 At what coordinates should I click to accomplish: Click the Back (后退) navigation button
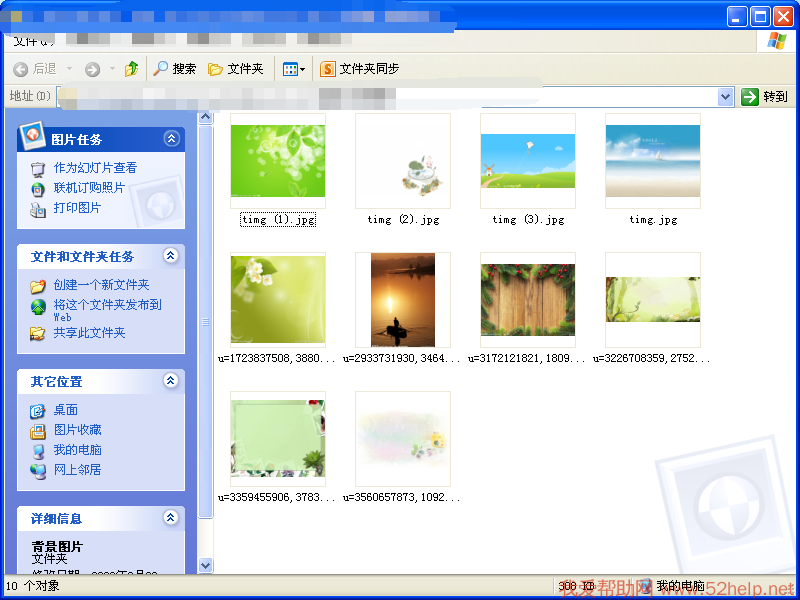tap(35, 69)
